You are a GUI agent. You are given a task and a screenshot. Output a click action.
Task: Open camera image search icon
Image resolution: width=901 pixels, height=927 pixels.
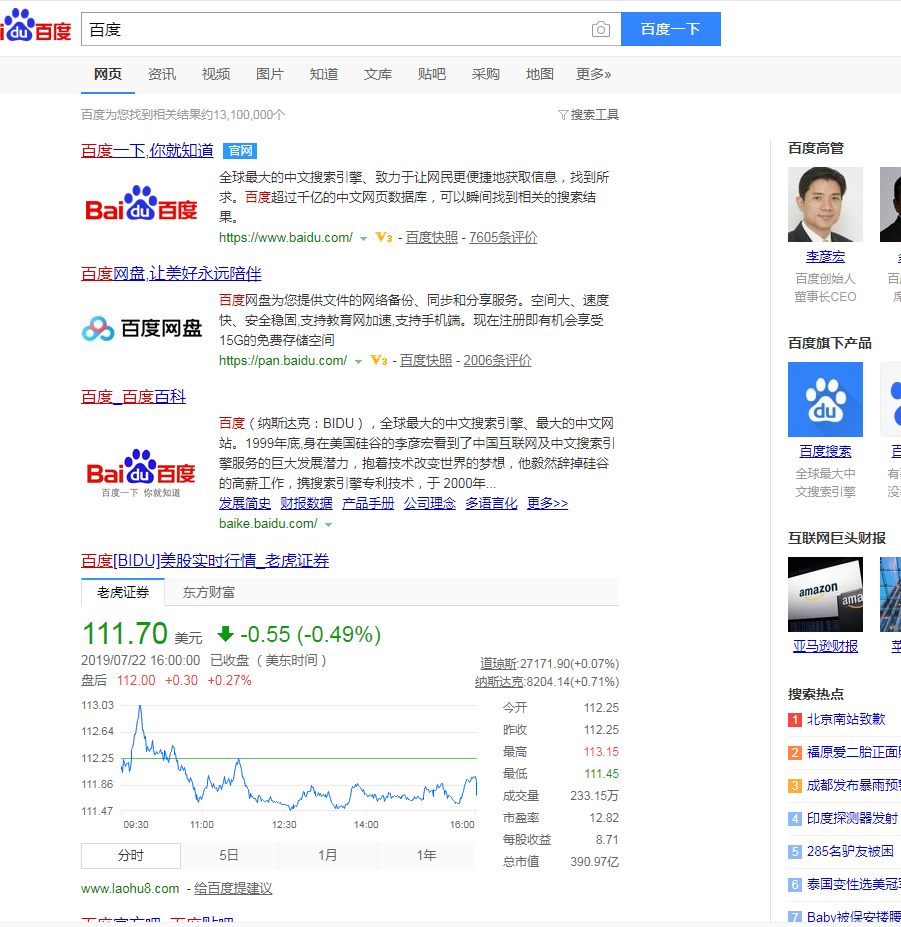(601, 29)
